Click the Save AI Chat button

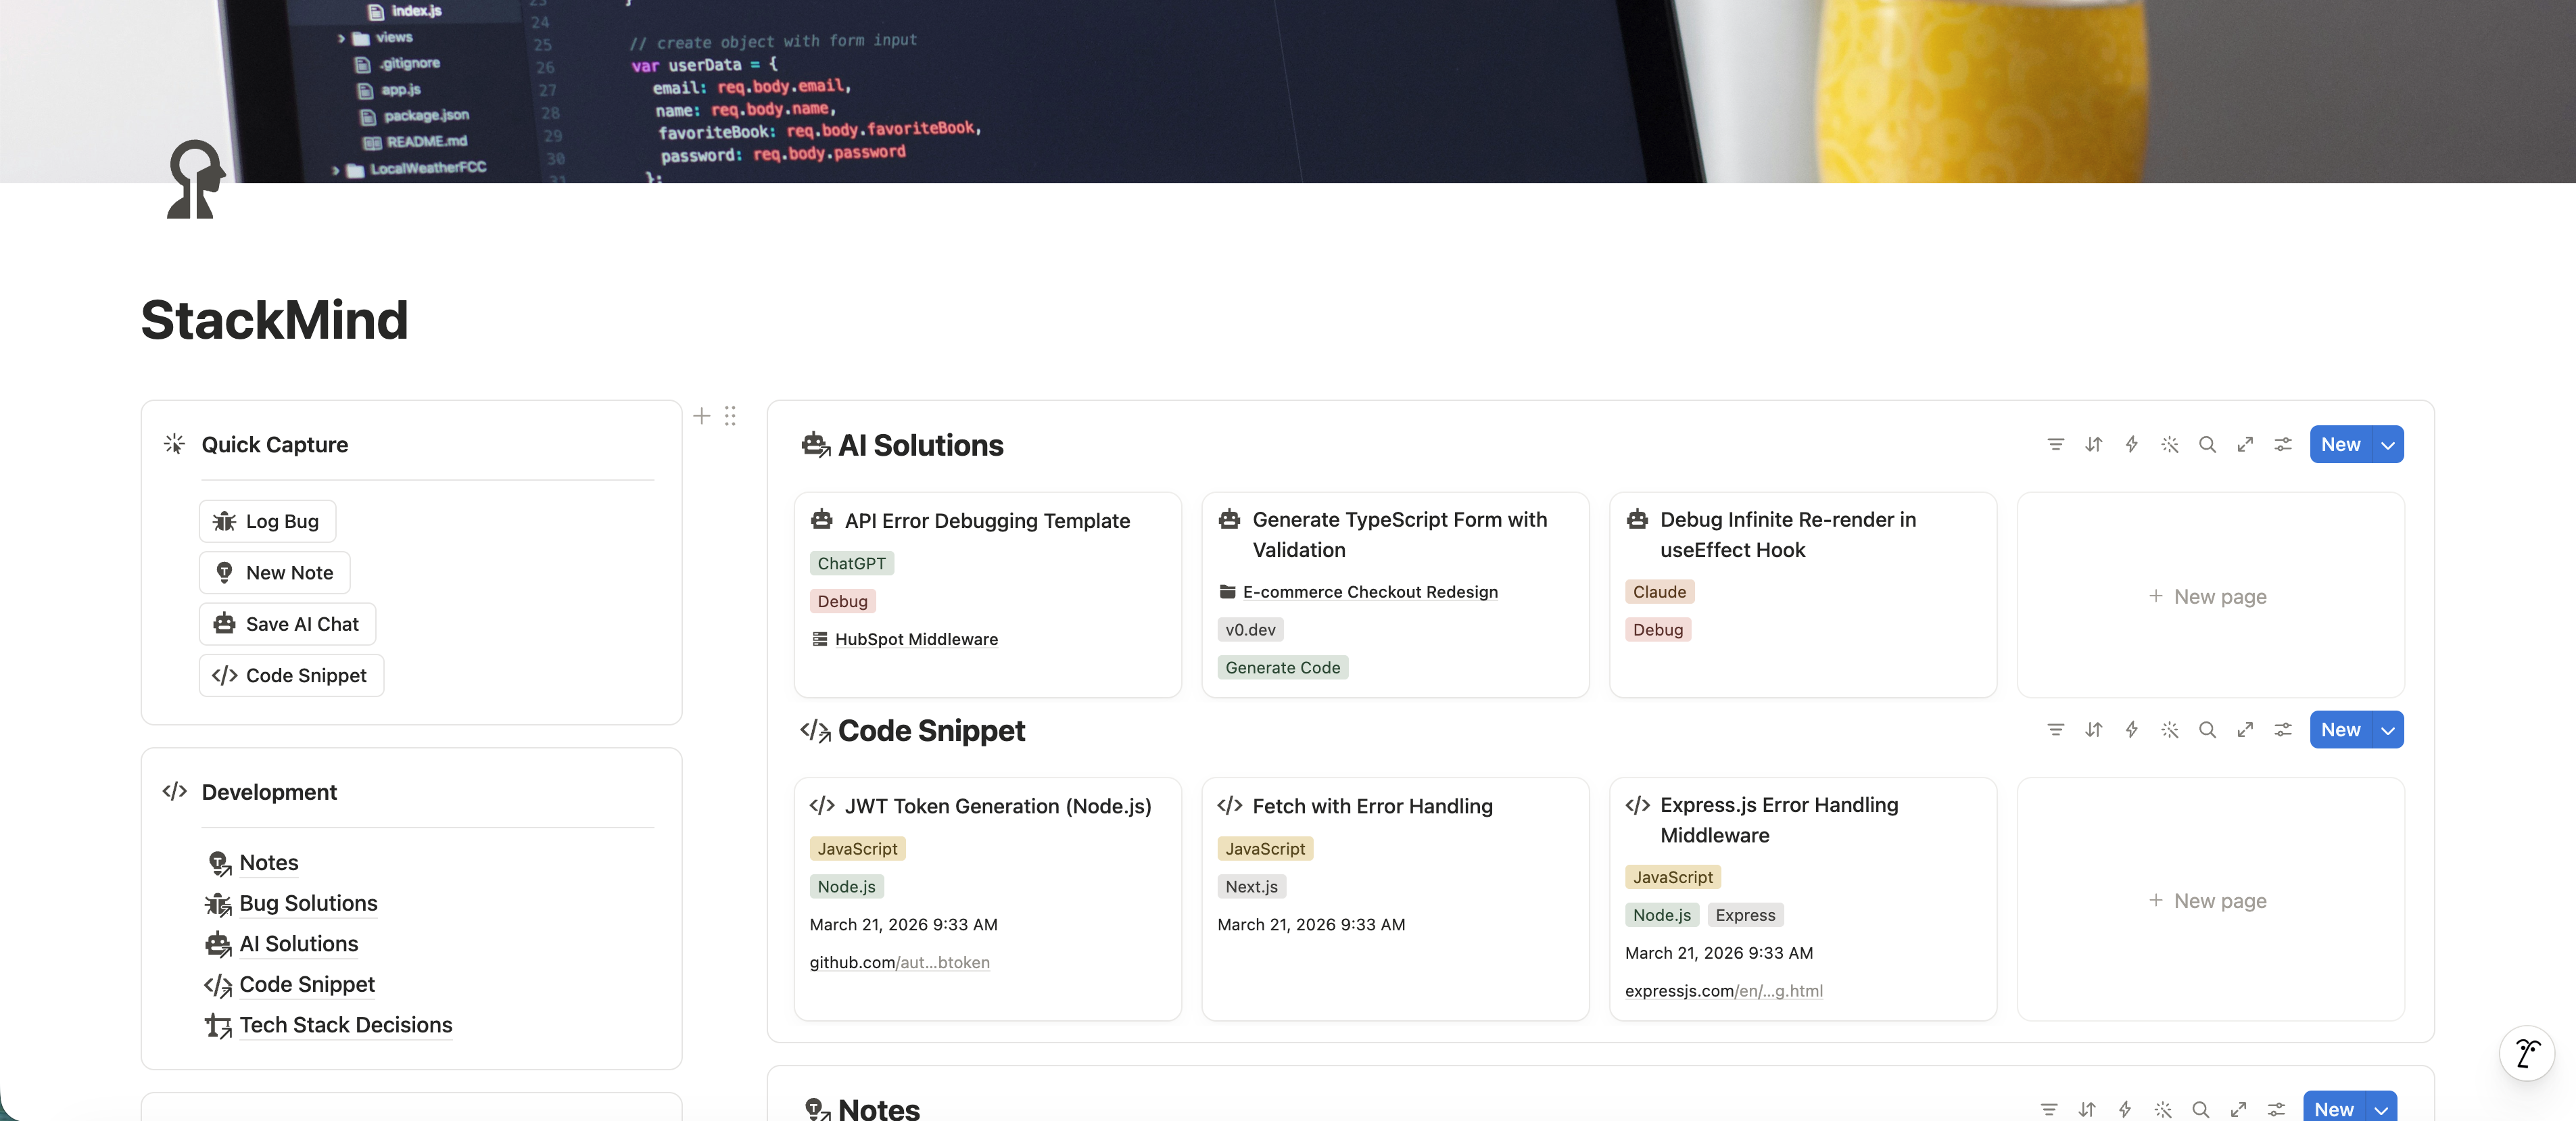pos(287,623)
